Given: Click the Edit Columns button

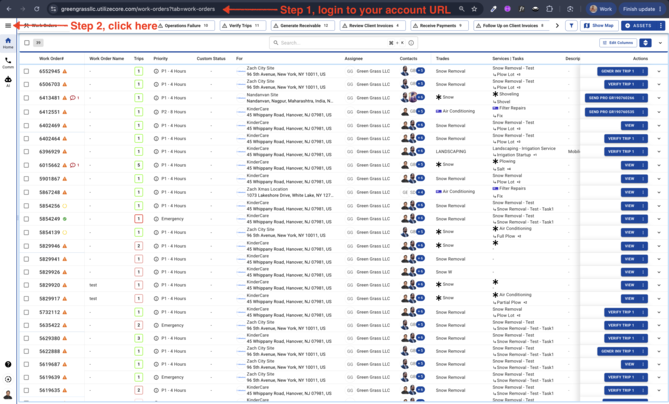Looking at the screenshot, I should click(x=618, y=43).
